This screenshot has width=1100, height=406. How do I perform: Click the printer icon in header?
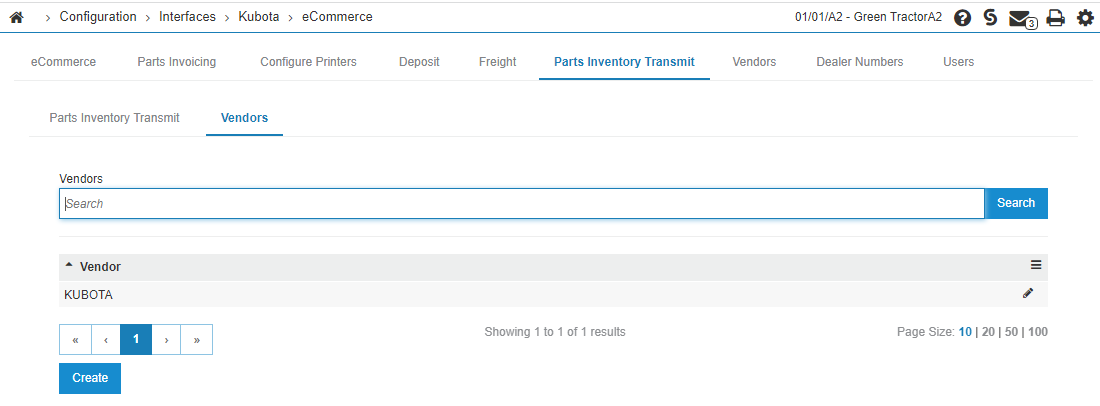tap(1055, 18)
